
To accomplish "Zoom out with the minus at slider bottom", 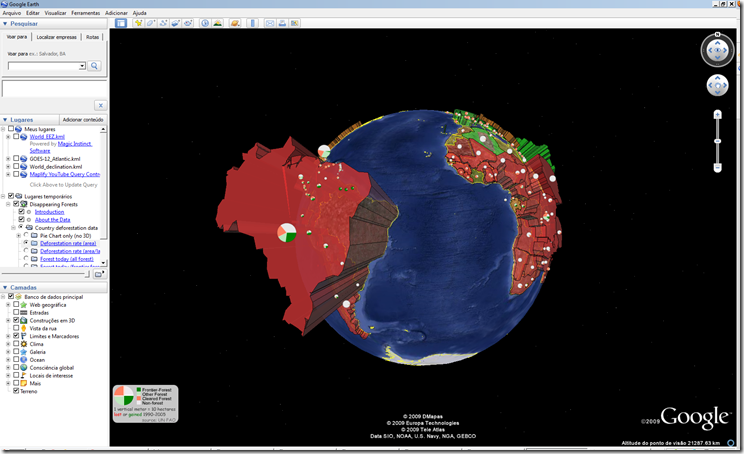I will pos(717,167).
